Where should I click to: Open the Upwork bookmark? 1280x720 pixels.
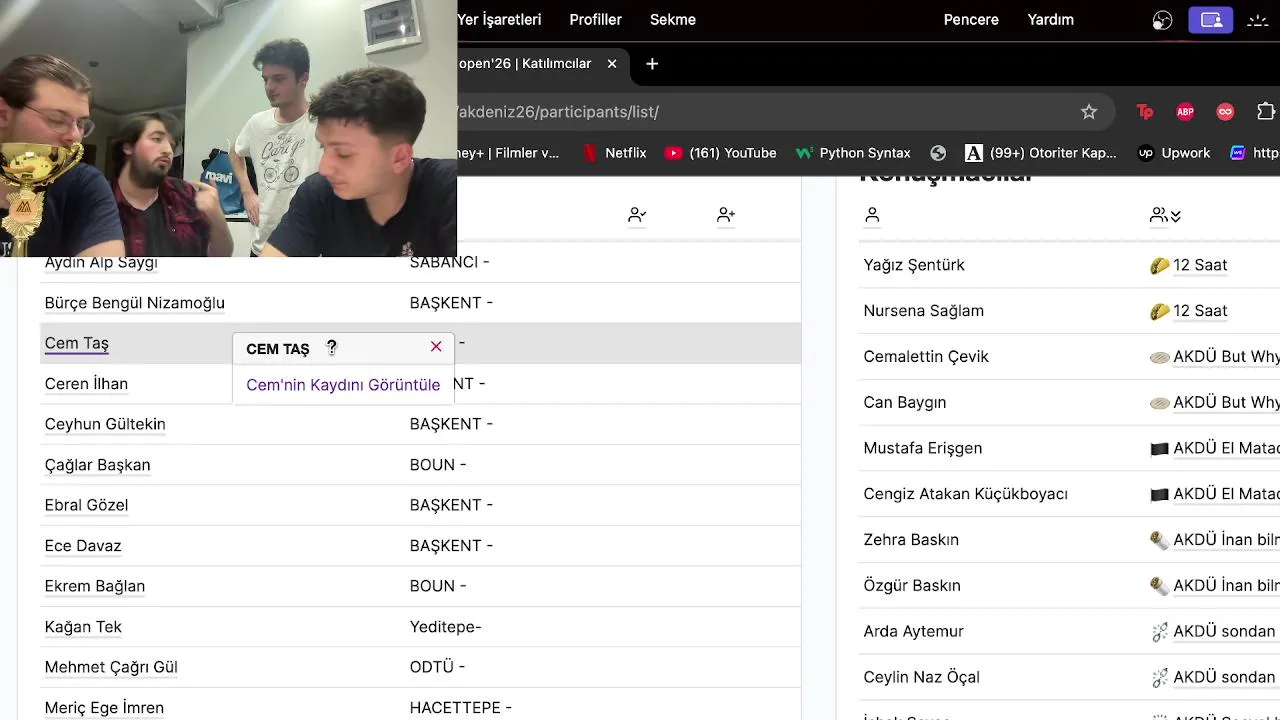(x=1174, y=153)
